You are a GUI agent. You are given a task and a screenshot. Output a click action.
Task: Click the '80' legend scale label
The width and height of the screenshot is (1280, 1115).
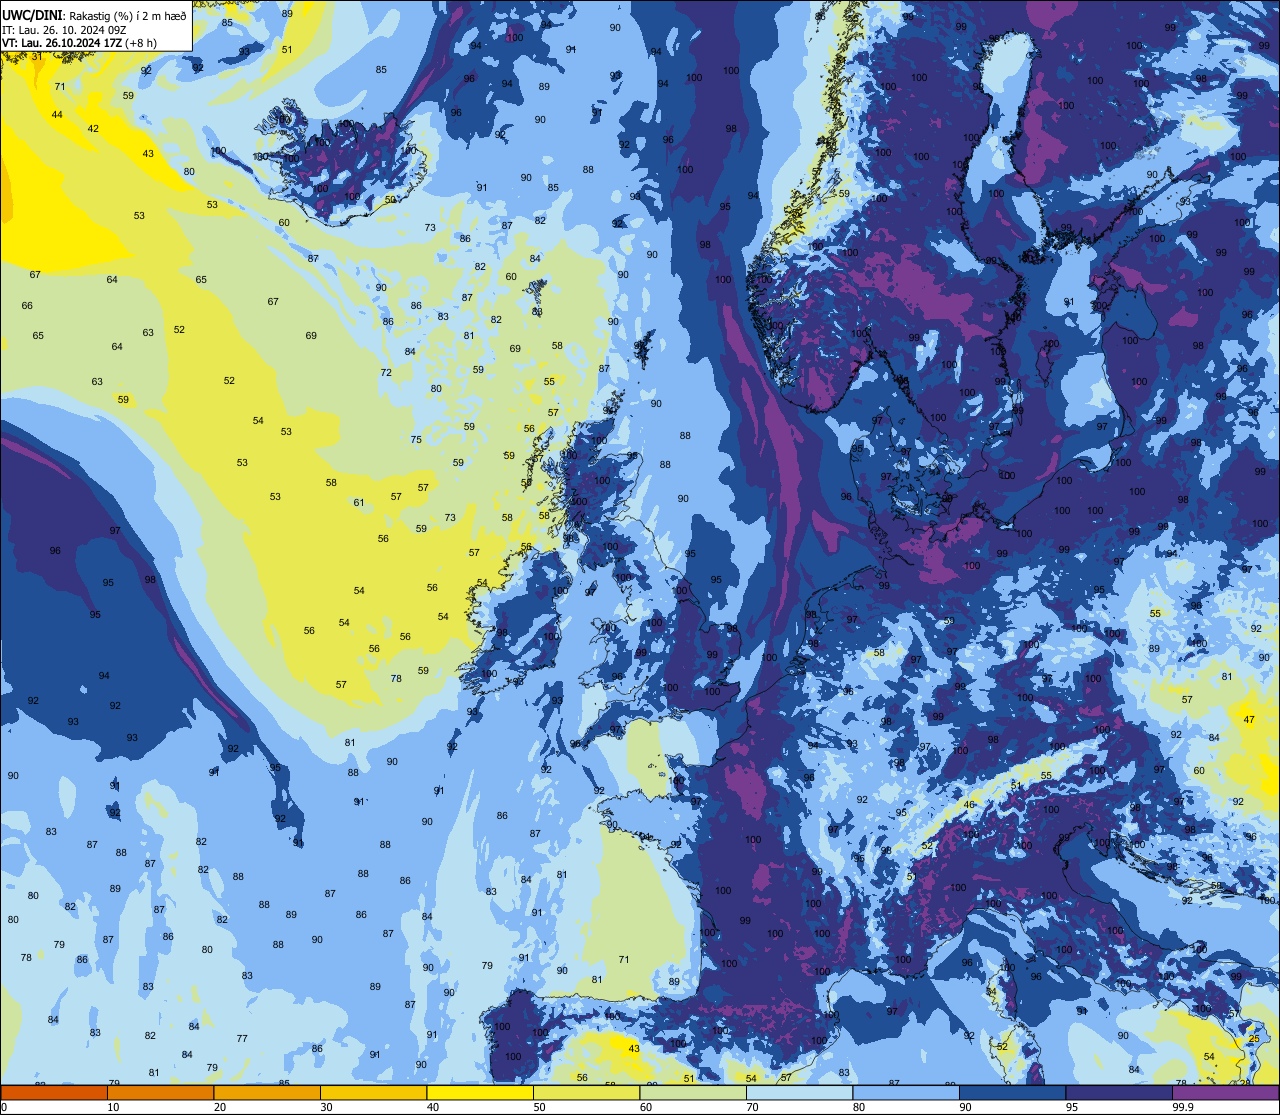pyautogui.click(x=858, y=1107)
